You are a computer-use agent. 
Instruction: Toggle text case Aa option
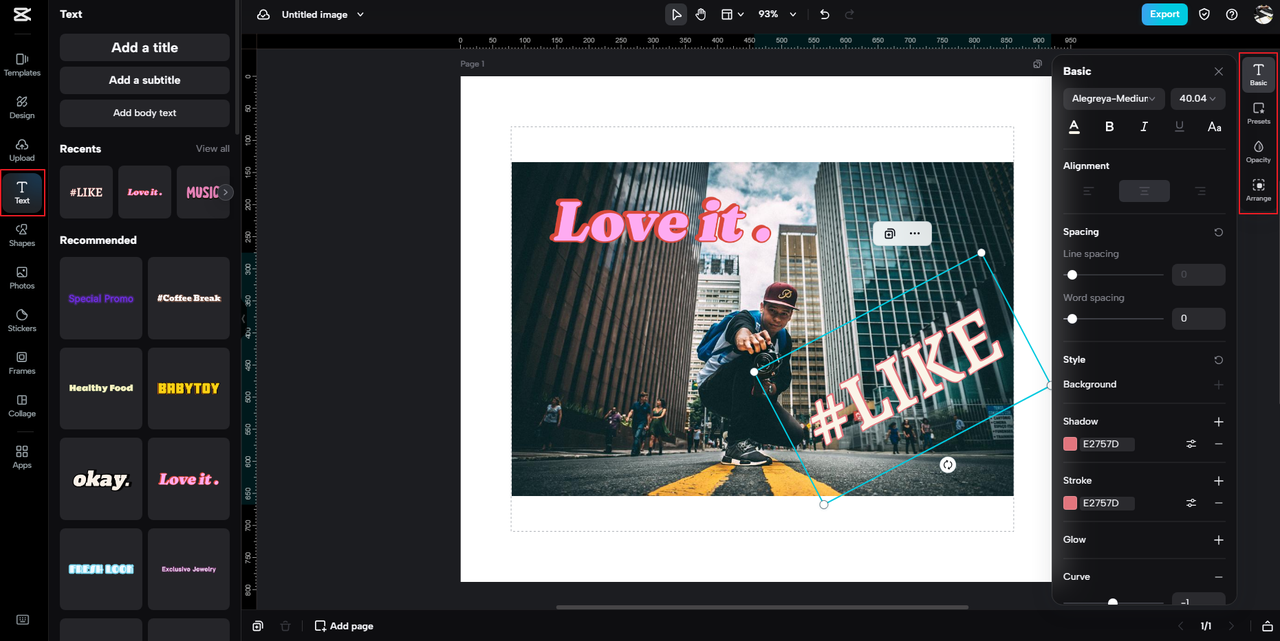pyautogui.click(x=1214, y=127)
